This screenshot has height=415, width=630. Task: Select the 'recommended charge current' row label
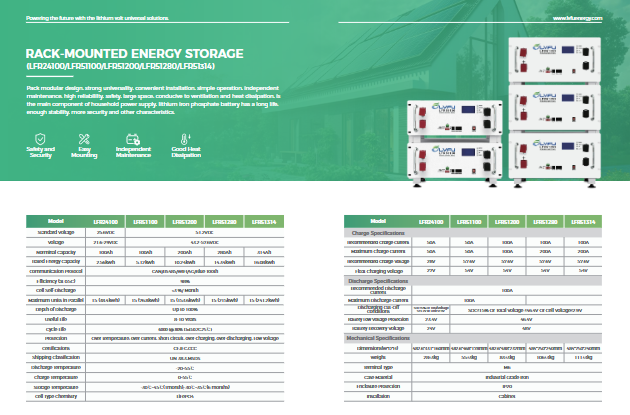click(x=378, y=242)
